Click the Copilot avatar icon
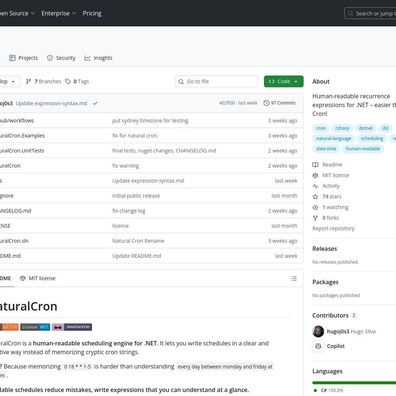Viewport: 396px width, 396px height. click(318, 346)
